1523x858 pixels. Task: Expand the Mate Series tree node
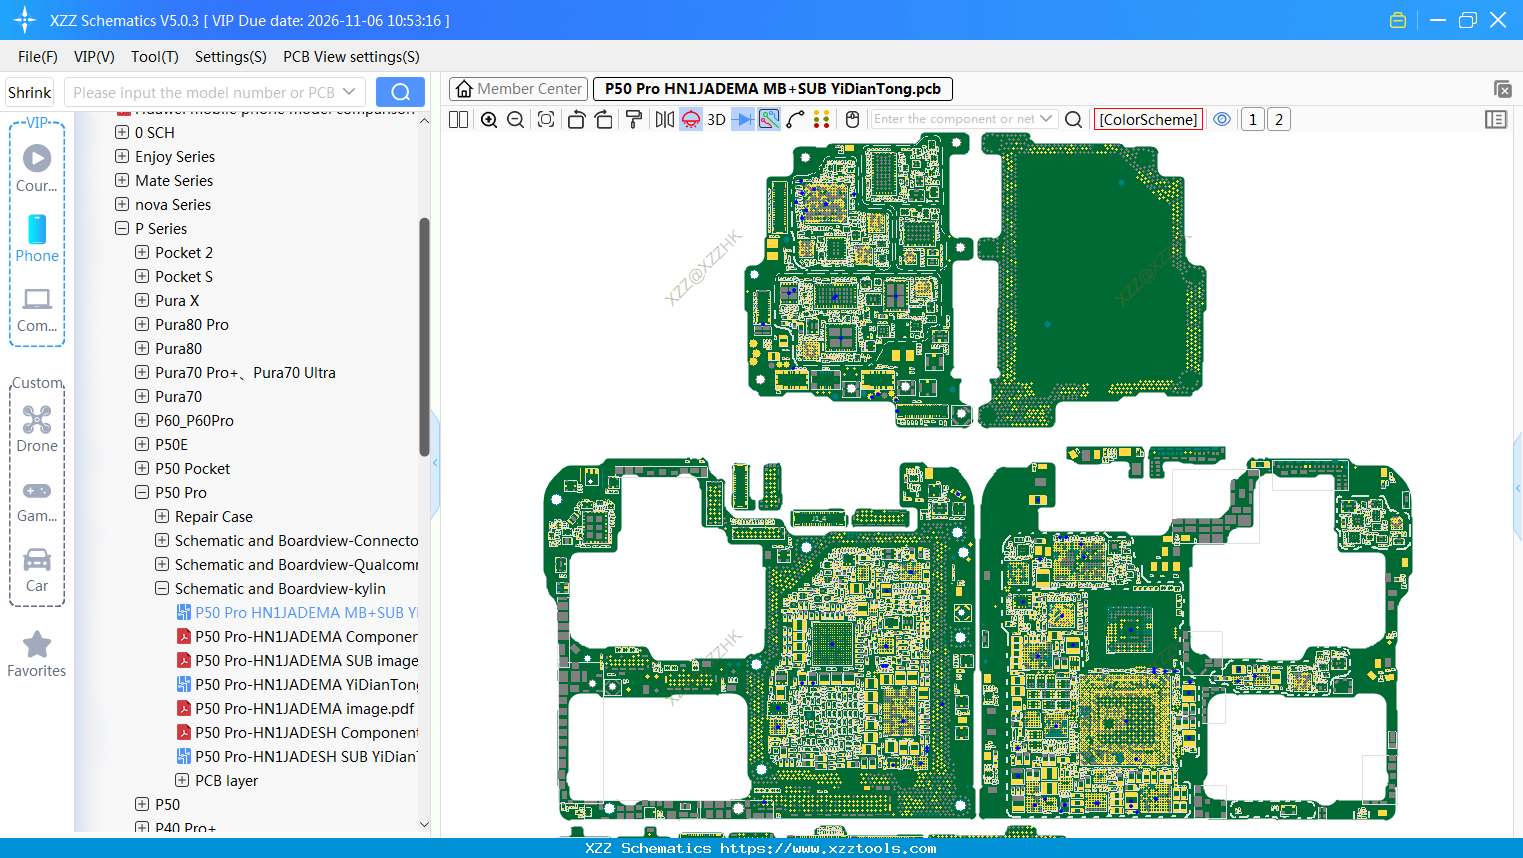pyautogui.click(x=122, y=181)
